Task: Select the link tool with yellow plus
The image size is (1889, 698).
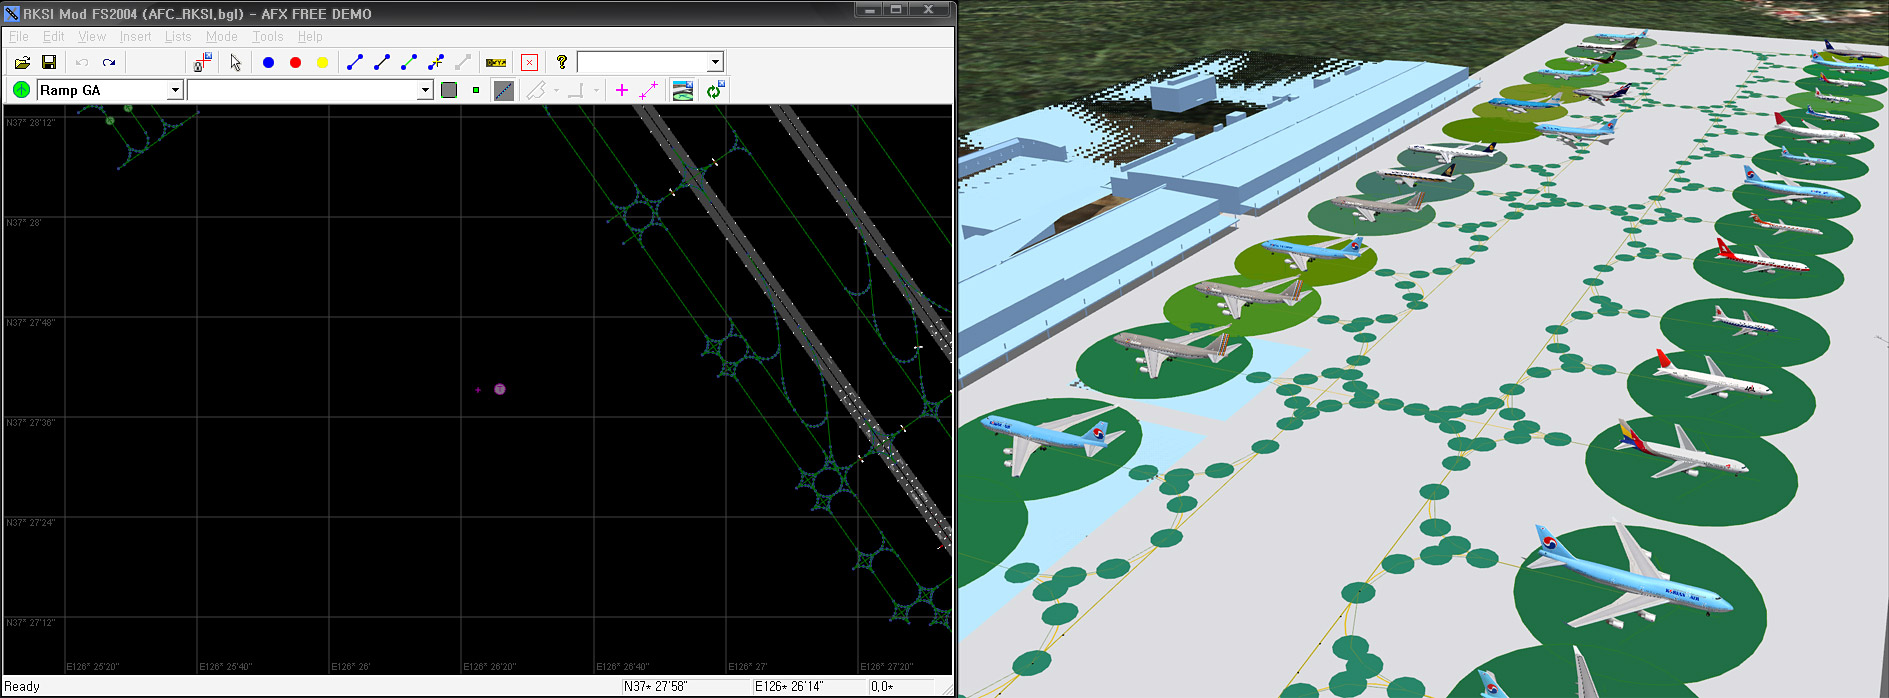Action: 436,62
